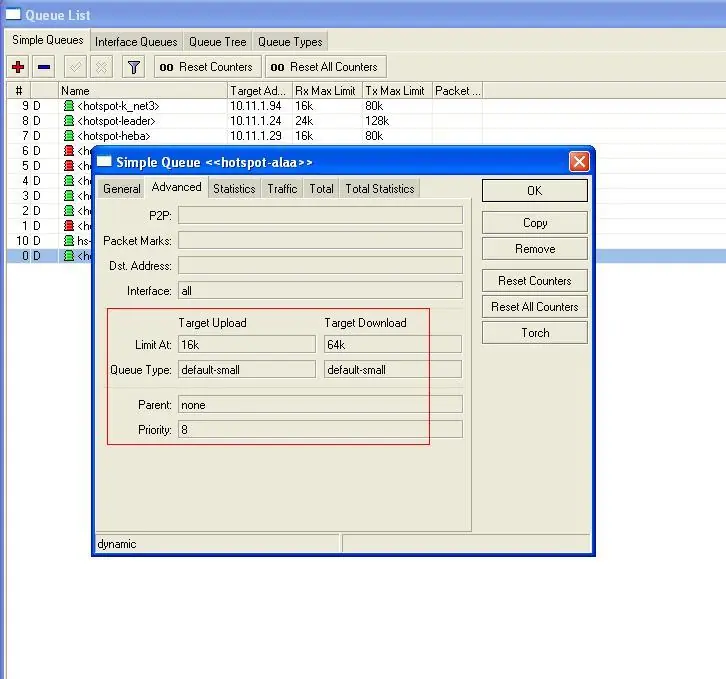Click the X disable icon in toolbar
This screenshot has width=726, height=679.
point(101,67)
